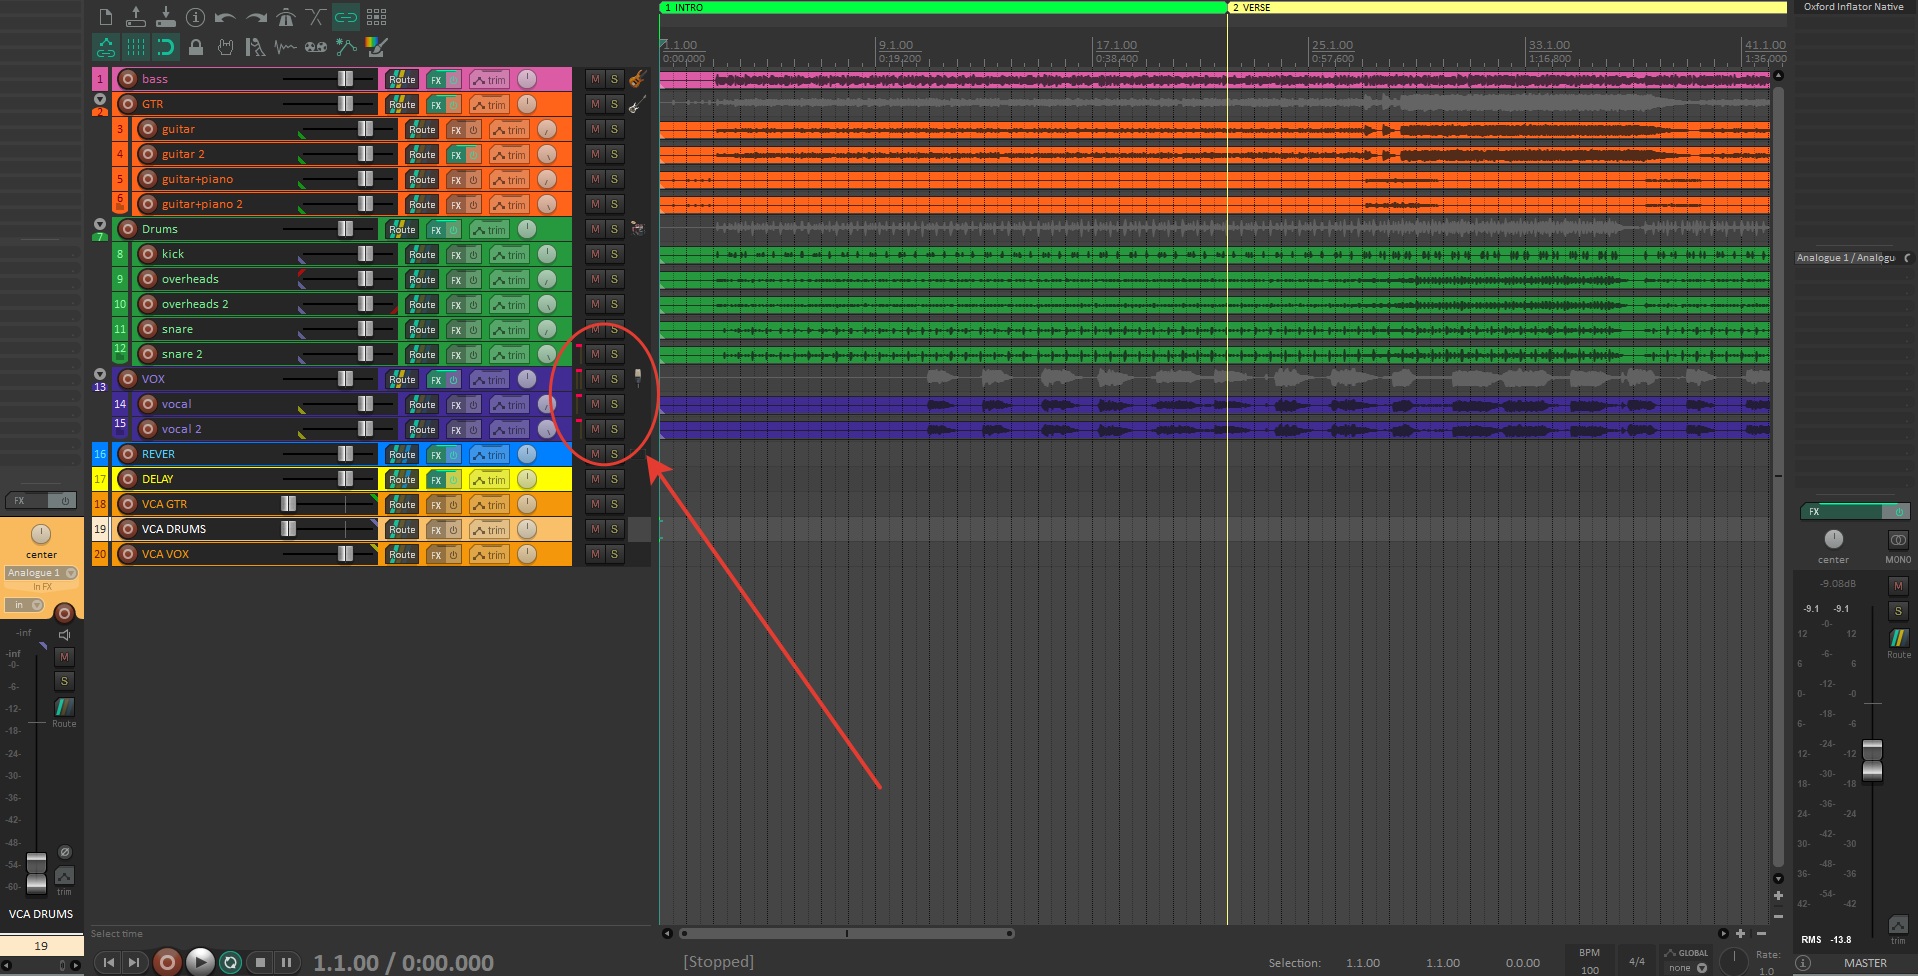Viewport: 1918px width, 976px height.
Task: Open the 'in' monitoring dropdown on mixer strip
Action: pos(24,605)
